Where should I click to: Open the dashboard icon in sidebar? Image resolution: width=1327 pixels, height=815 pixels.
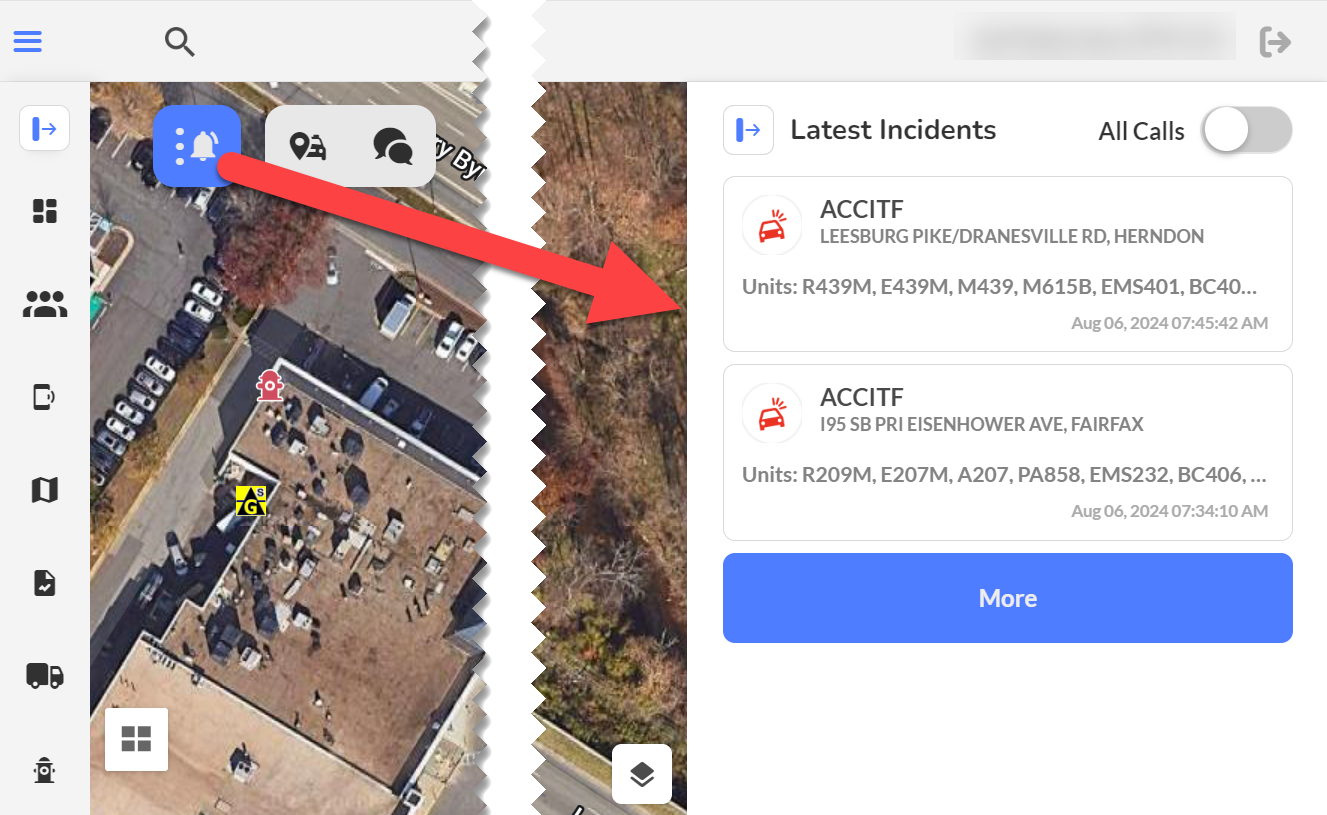[45, 211]
